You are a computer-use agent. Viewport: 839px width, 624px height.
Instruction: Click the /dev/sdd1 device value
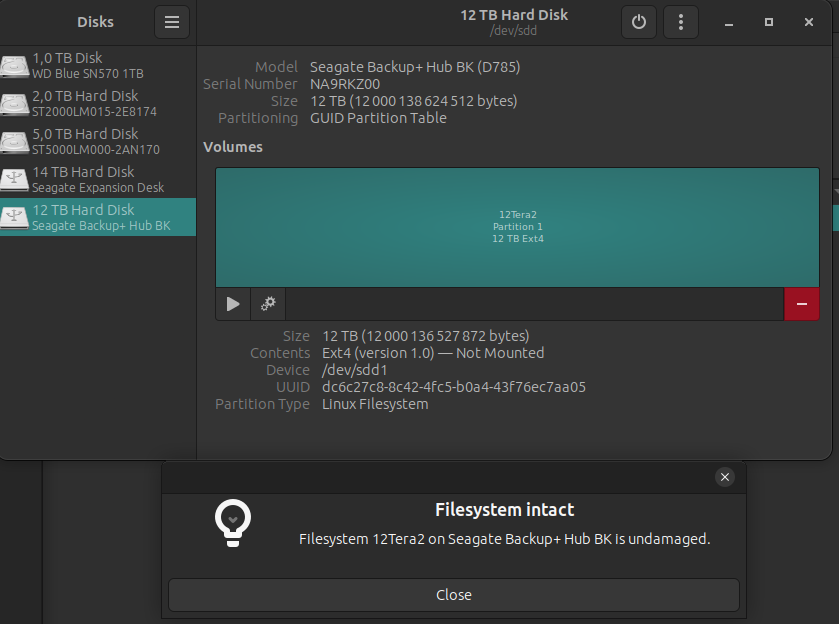pyautogui.click(x=355, y=370)
